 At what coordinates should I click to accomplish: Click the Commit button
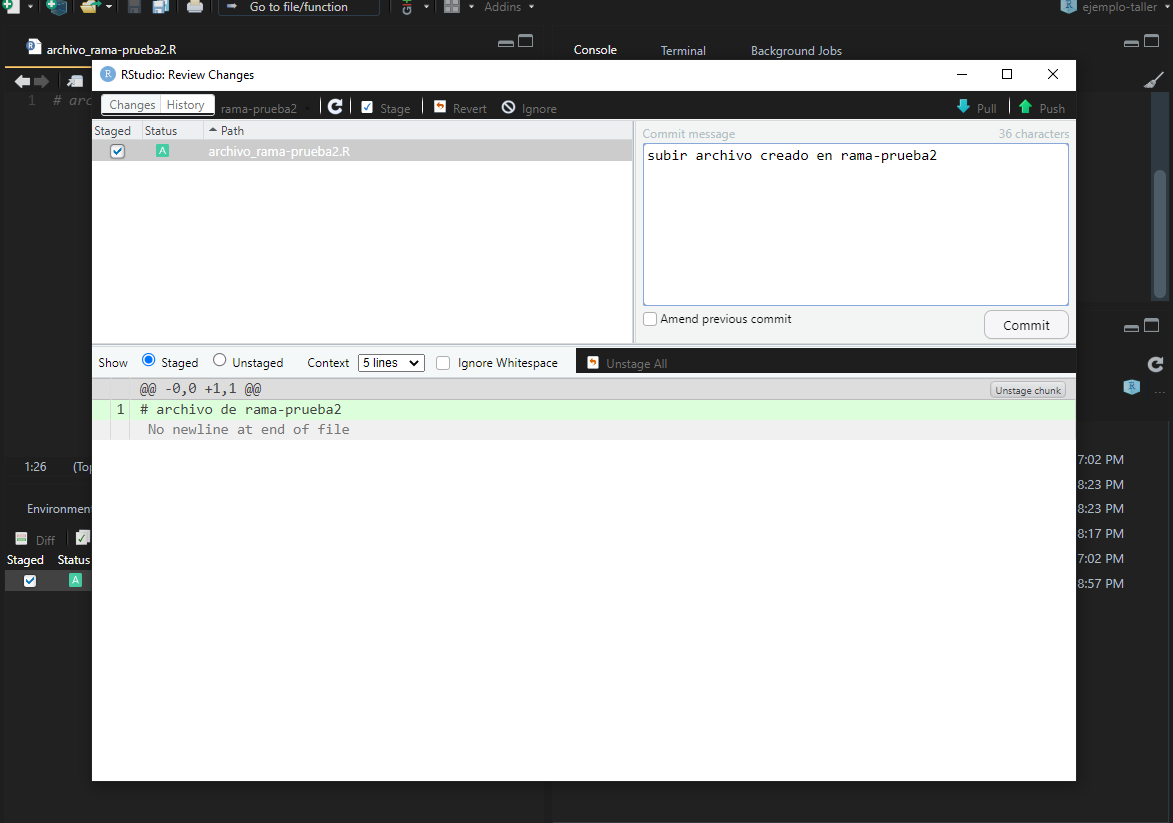click(x=1026, y=325)
